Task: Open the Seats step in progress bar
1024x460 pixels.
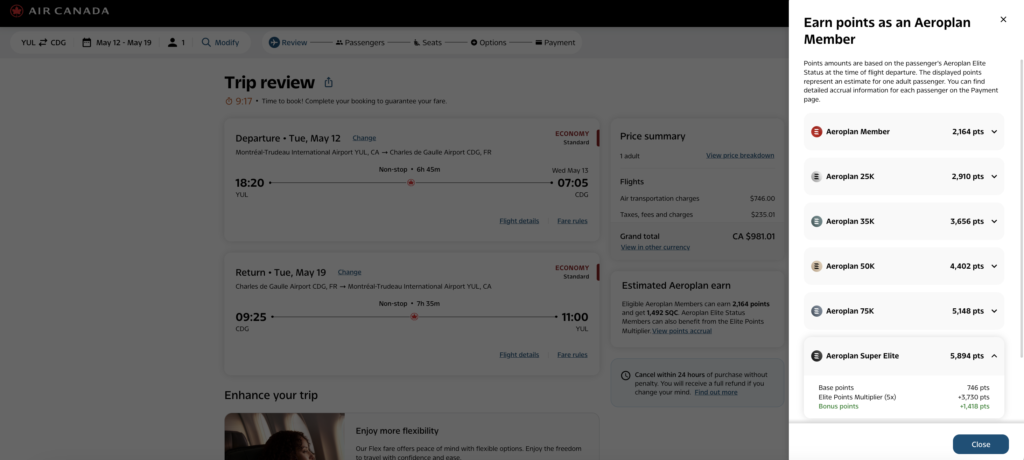Action: tap(427, 43)
